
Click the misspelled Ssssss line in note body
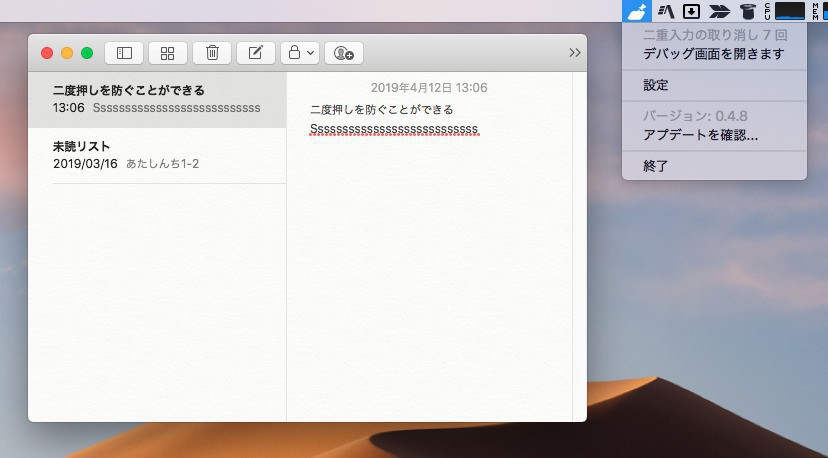click(394, 129)
